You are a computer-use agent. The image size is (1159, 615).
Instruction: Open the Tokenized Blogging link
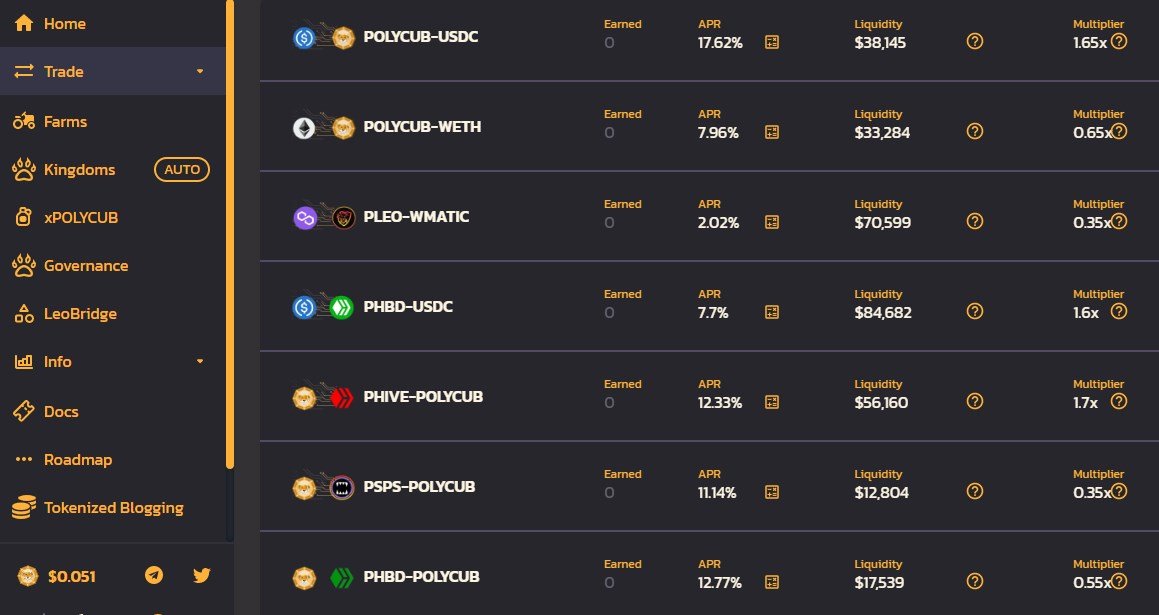pos(112,508)
